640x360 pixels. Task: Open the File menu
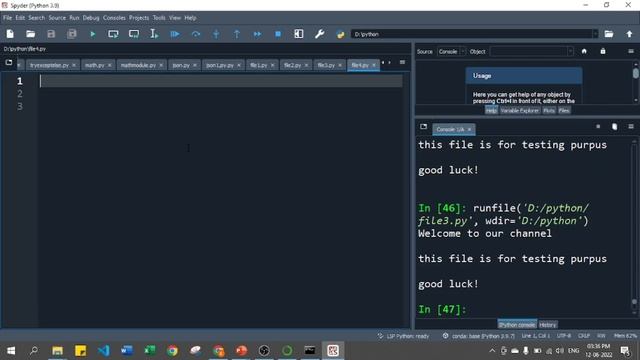tap(7, 18)
